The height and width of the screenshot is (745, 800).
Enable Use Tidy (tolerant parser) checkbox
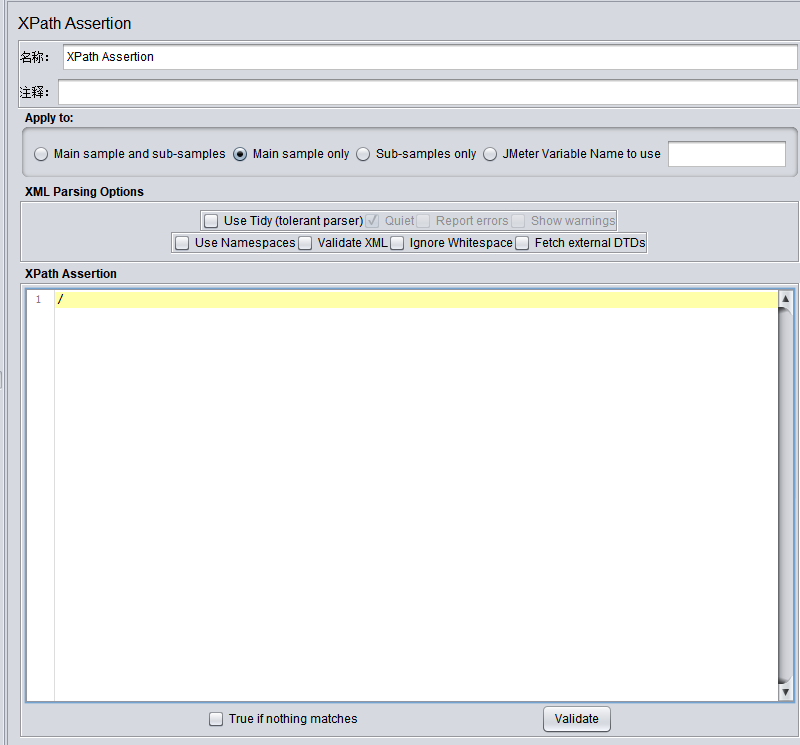tap(211, 221)
